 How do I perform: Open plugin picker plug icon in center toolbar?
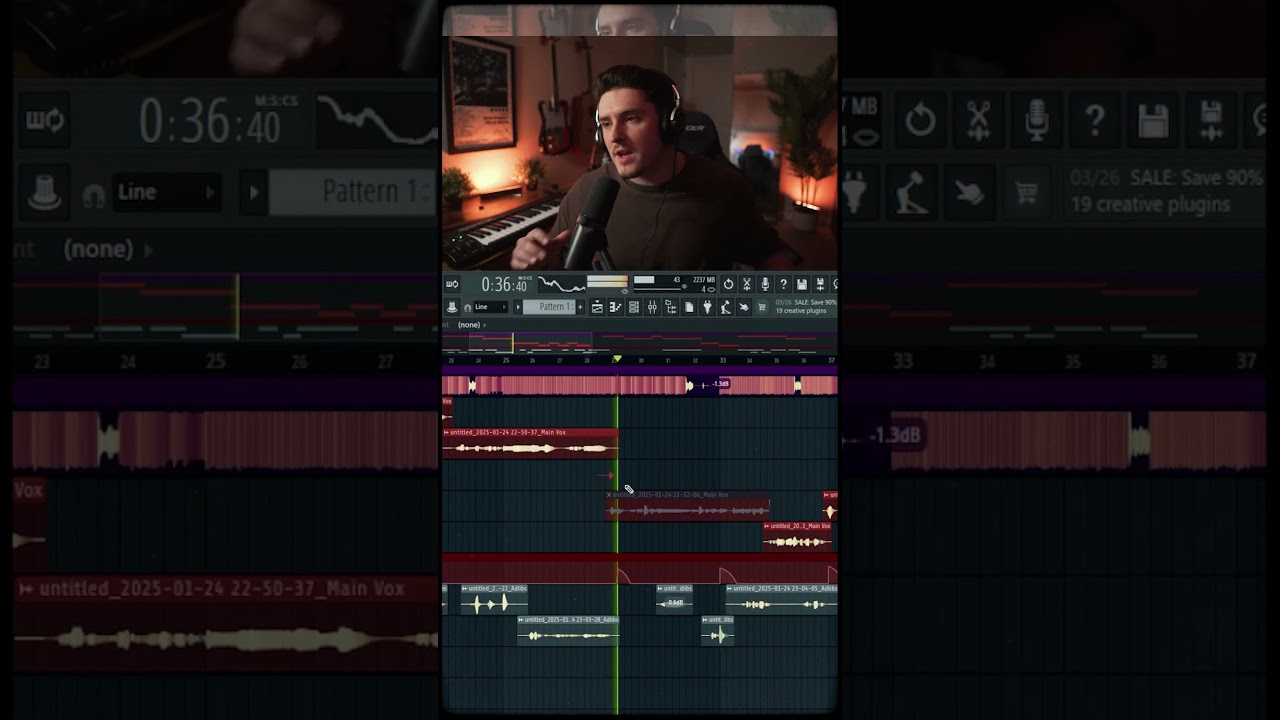tap(707, 307)
